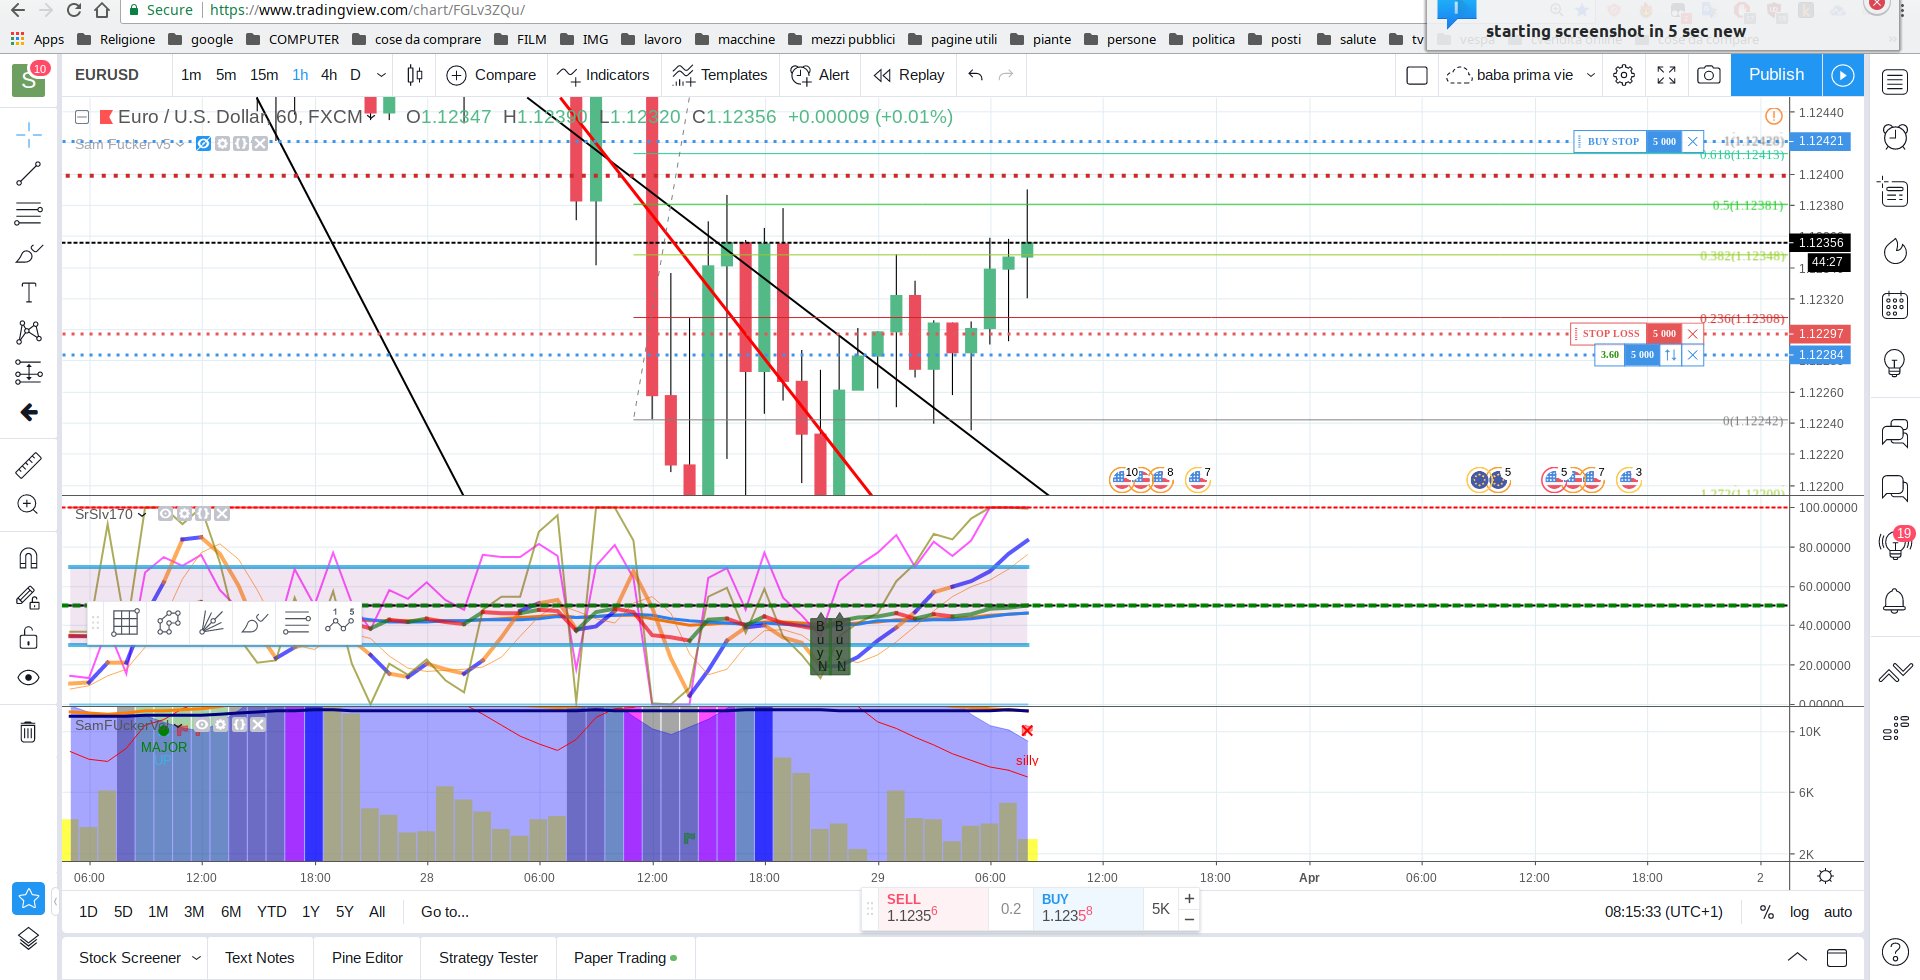Toggle auto scale
Image resolution: width=1920 pixels, height=980 pixels.
1838,912
